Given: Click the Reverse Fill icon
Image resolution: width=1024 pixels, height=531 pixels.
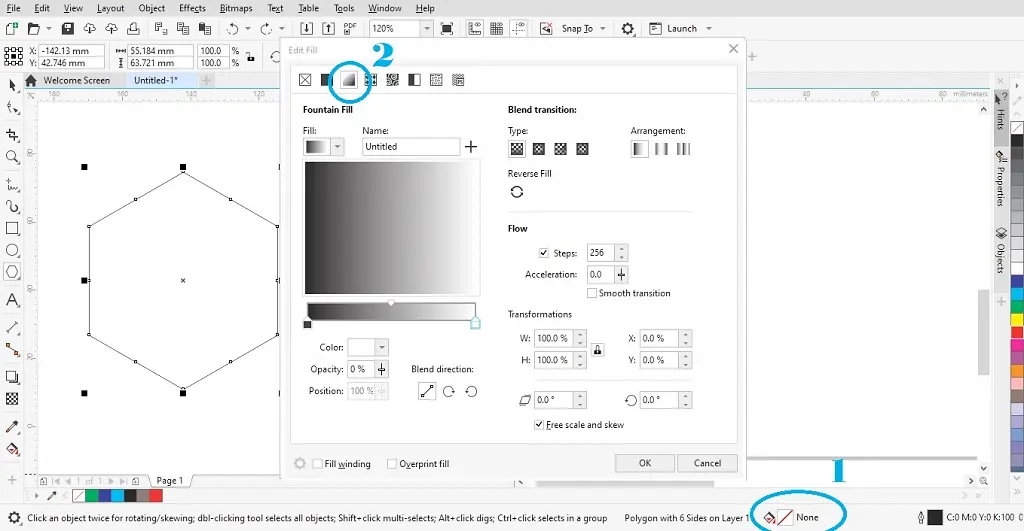Looking at the screenshot, I should point(517,192).
